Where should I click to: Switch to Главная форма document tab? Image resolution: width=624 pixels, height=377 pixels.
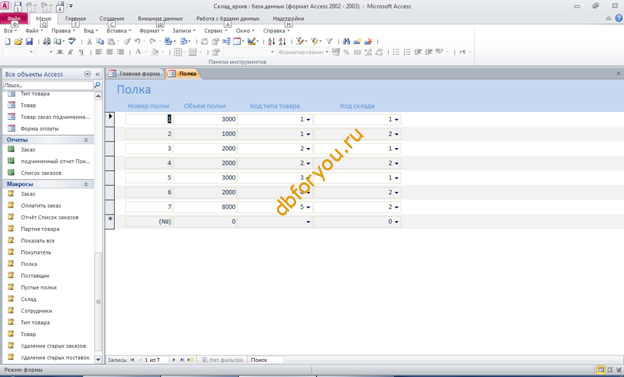click(135, 74)
